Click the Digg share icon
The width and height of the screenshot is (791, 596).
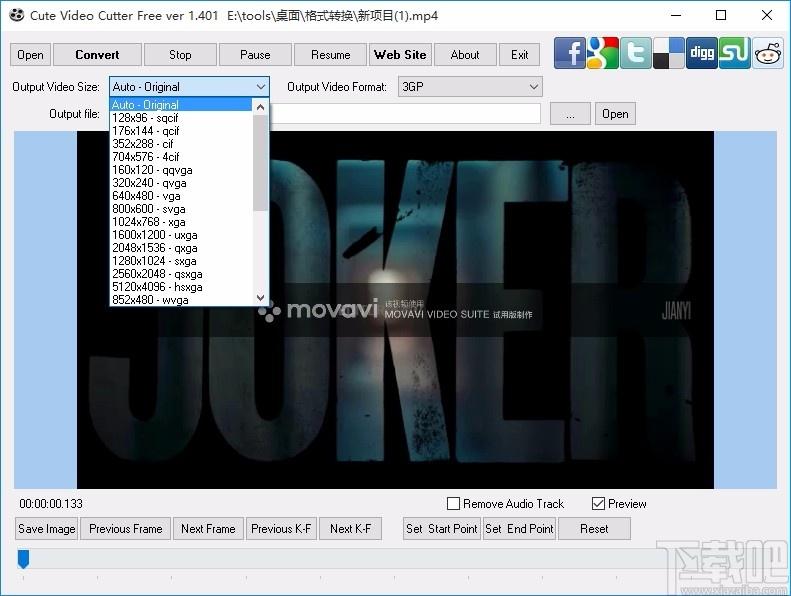[702, 53]
